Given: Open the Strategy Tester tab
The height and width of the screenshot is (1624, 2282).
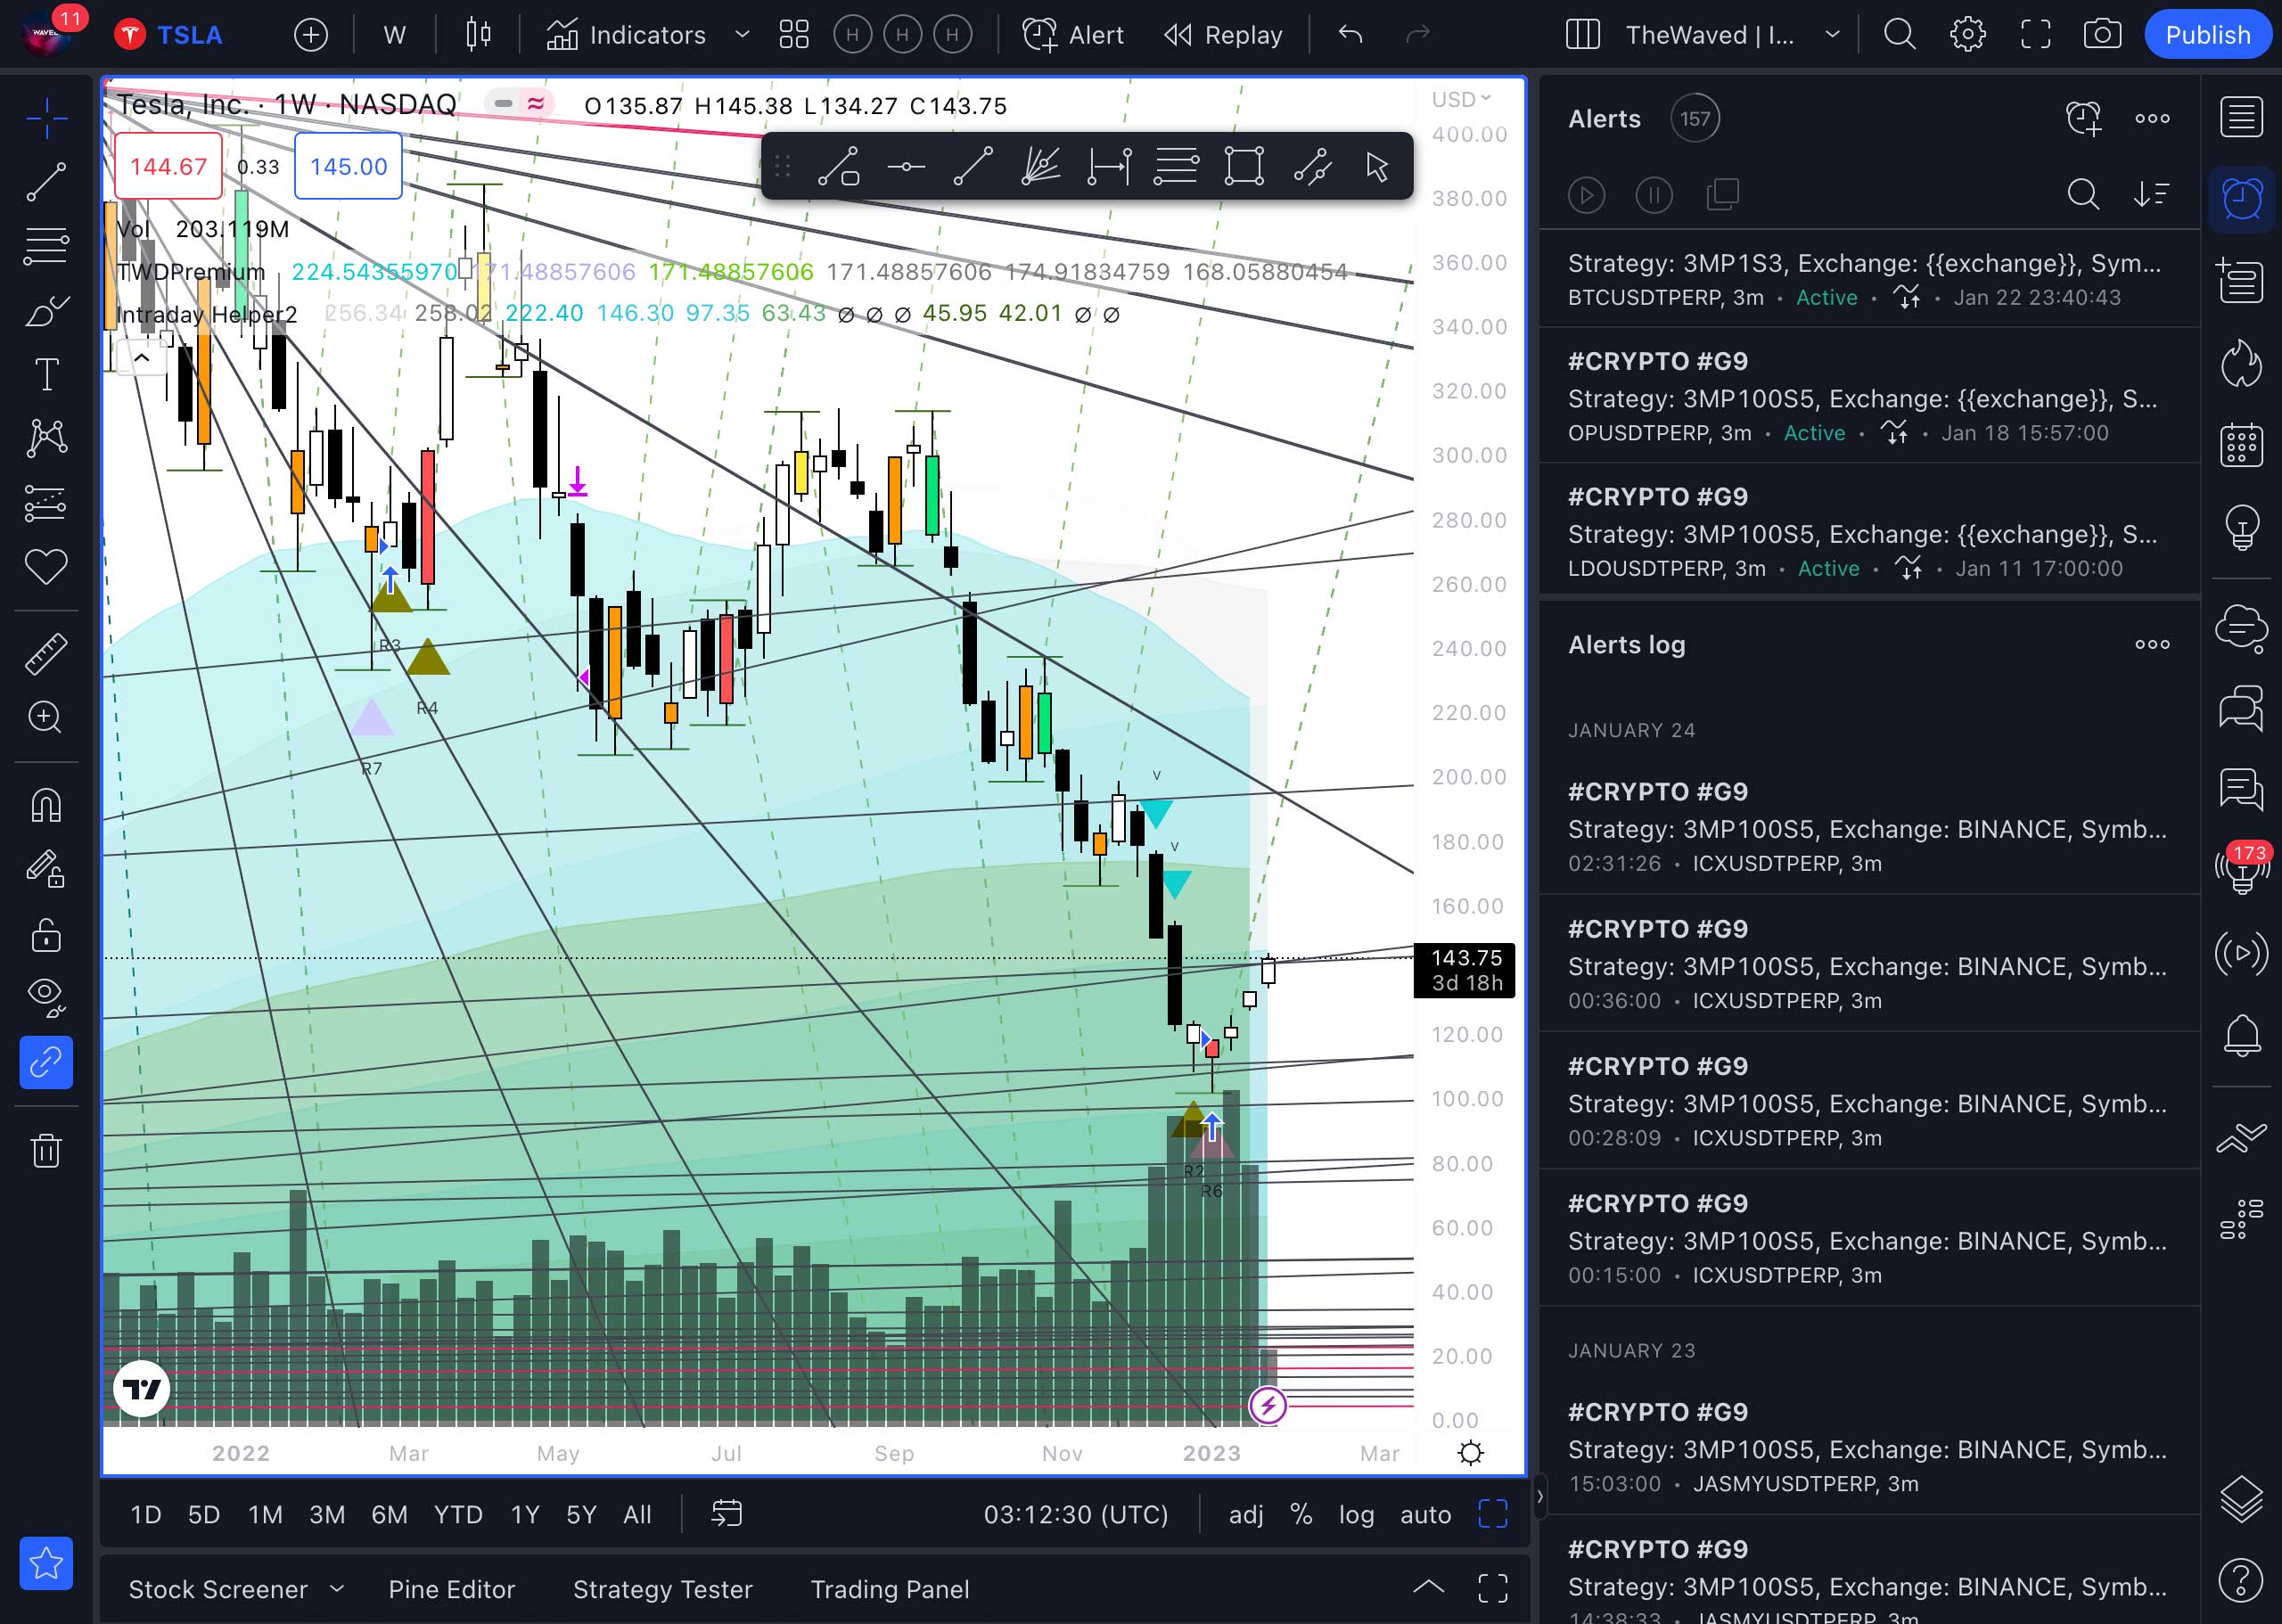Looking at the screenshot, I should (663, 1589).
